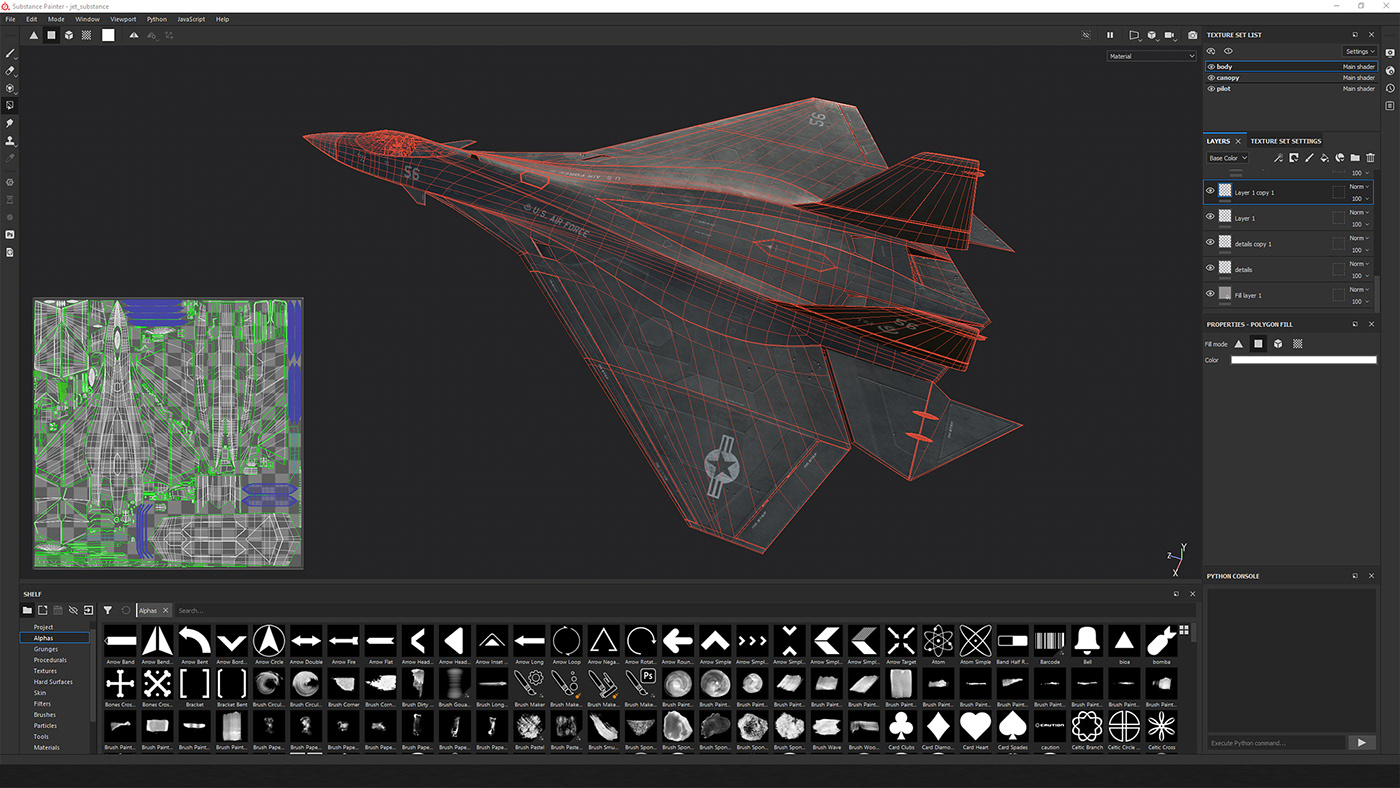Open the Python menu
This screenshot has width=1400, height=788.
pos(156,18)
